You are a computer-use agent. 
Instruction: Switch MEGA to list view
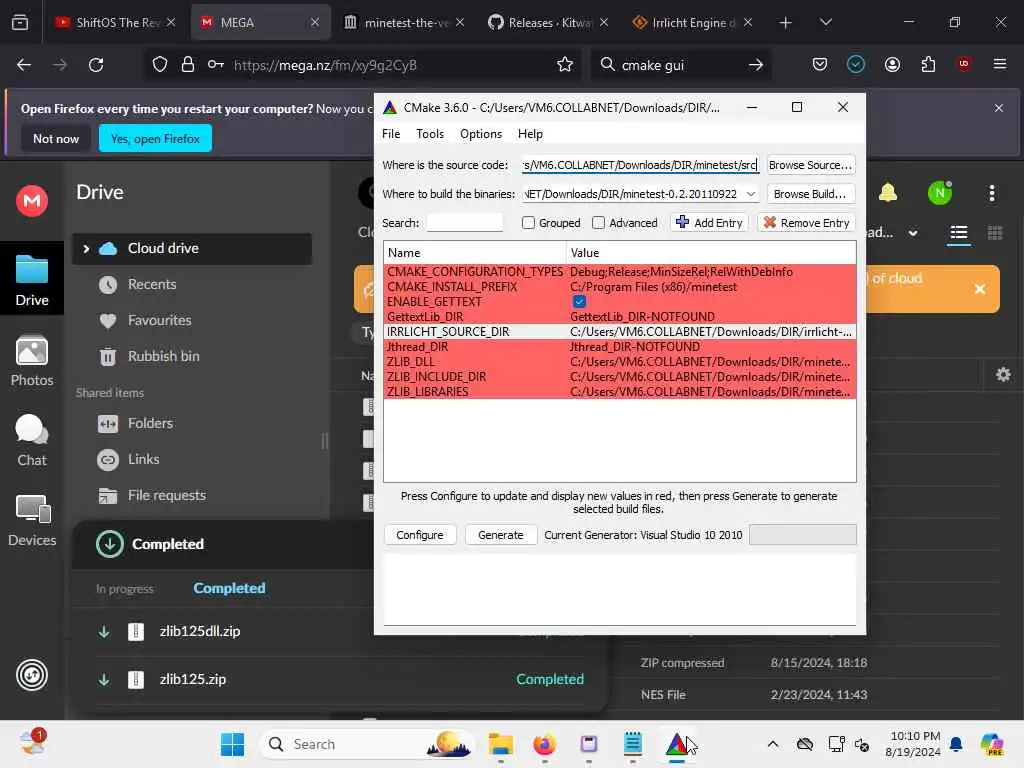pos(958,233)
